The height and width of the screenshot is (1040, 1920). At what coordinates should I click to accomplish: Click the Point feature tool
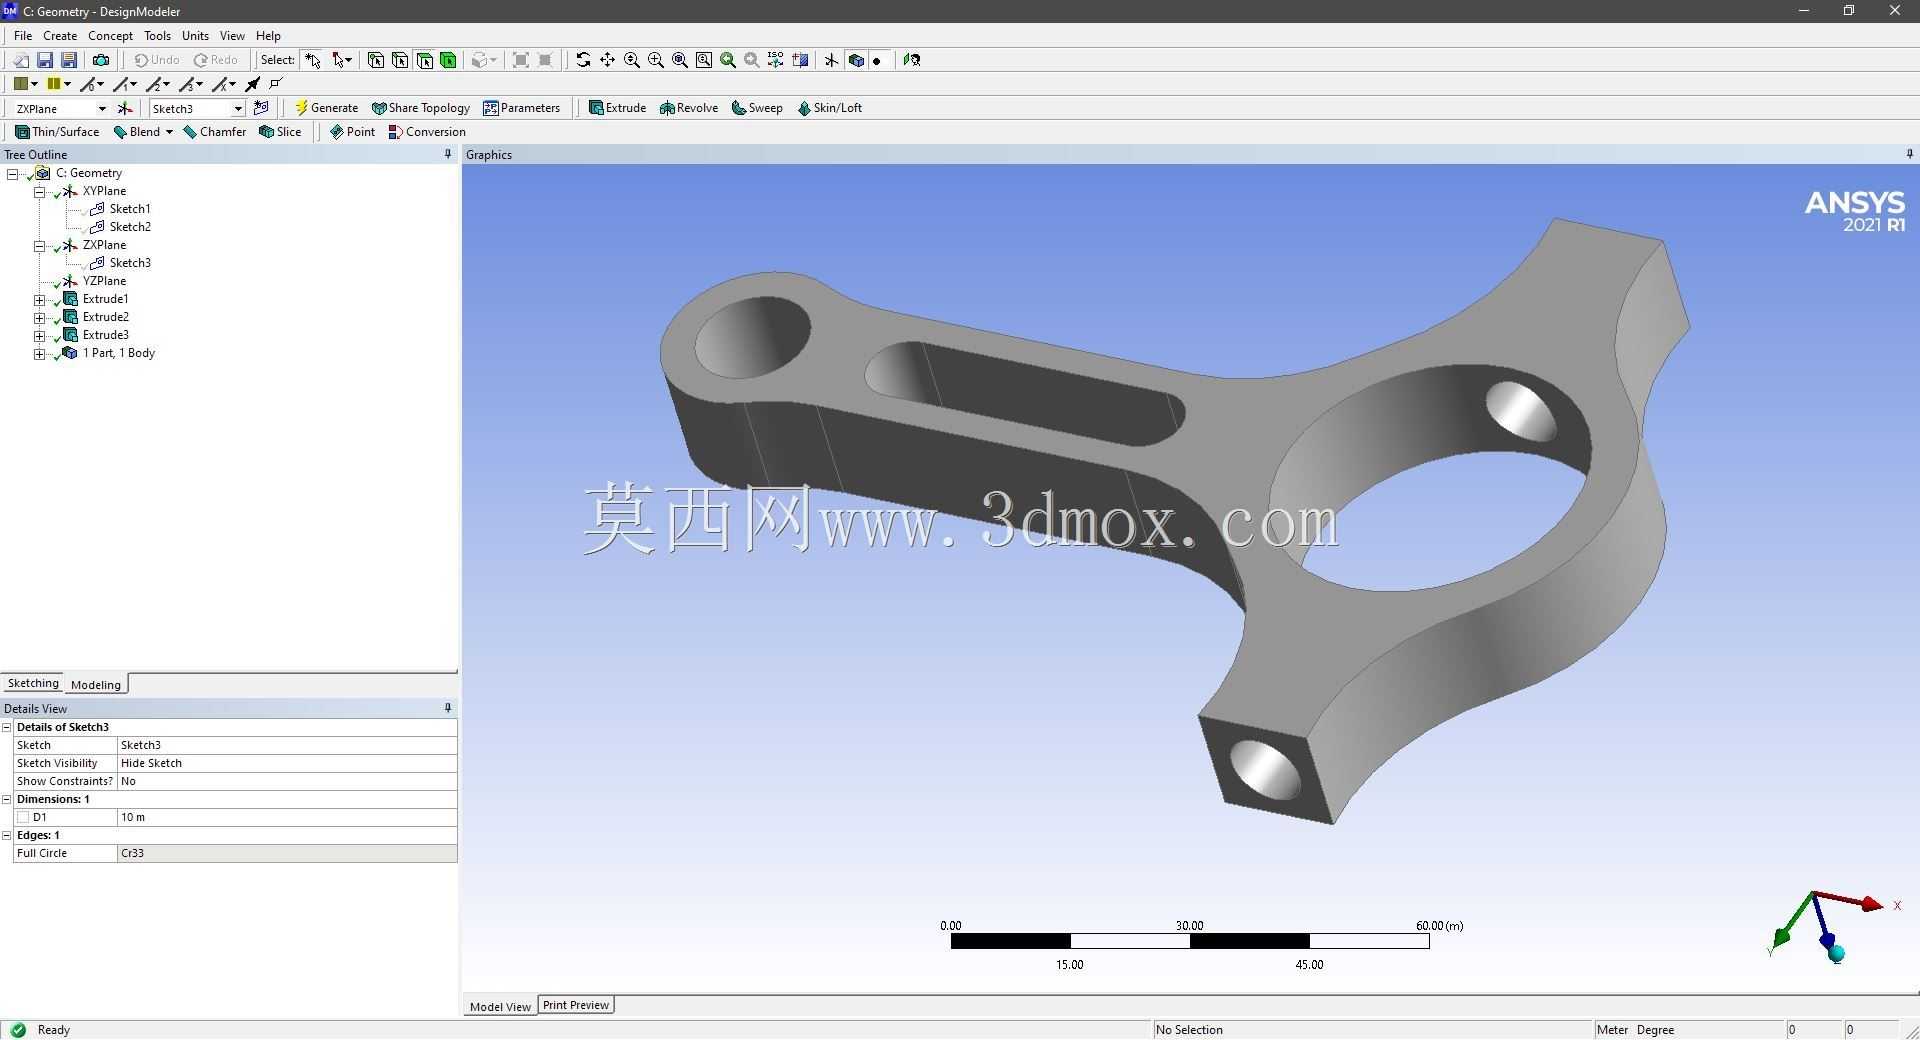point(352,132)
